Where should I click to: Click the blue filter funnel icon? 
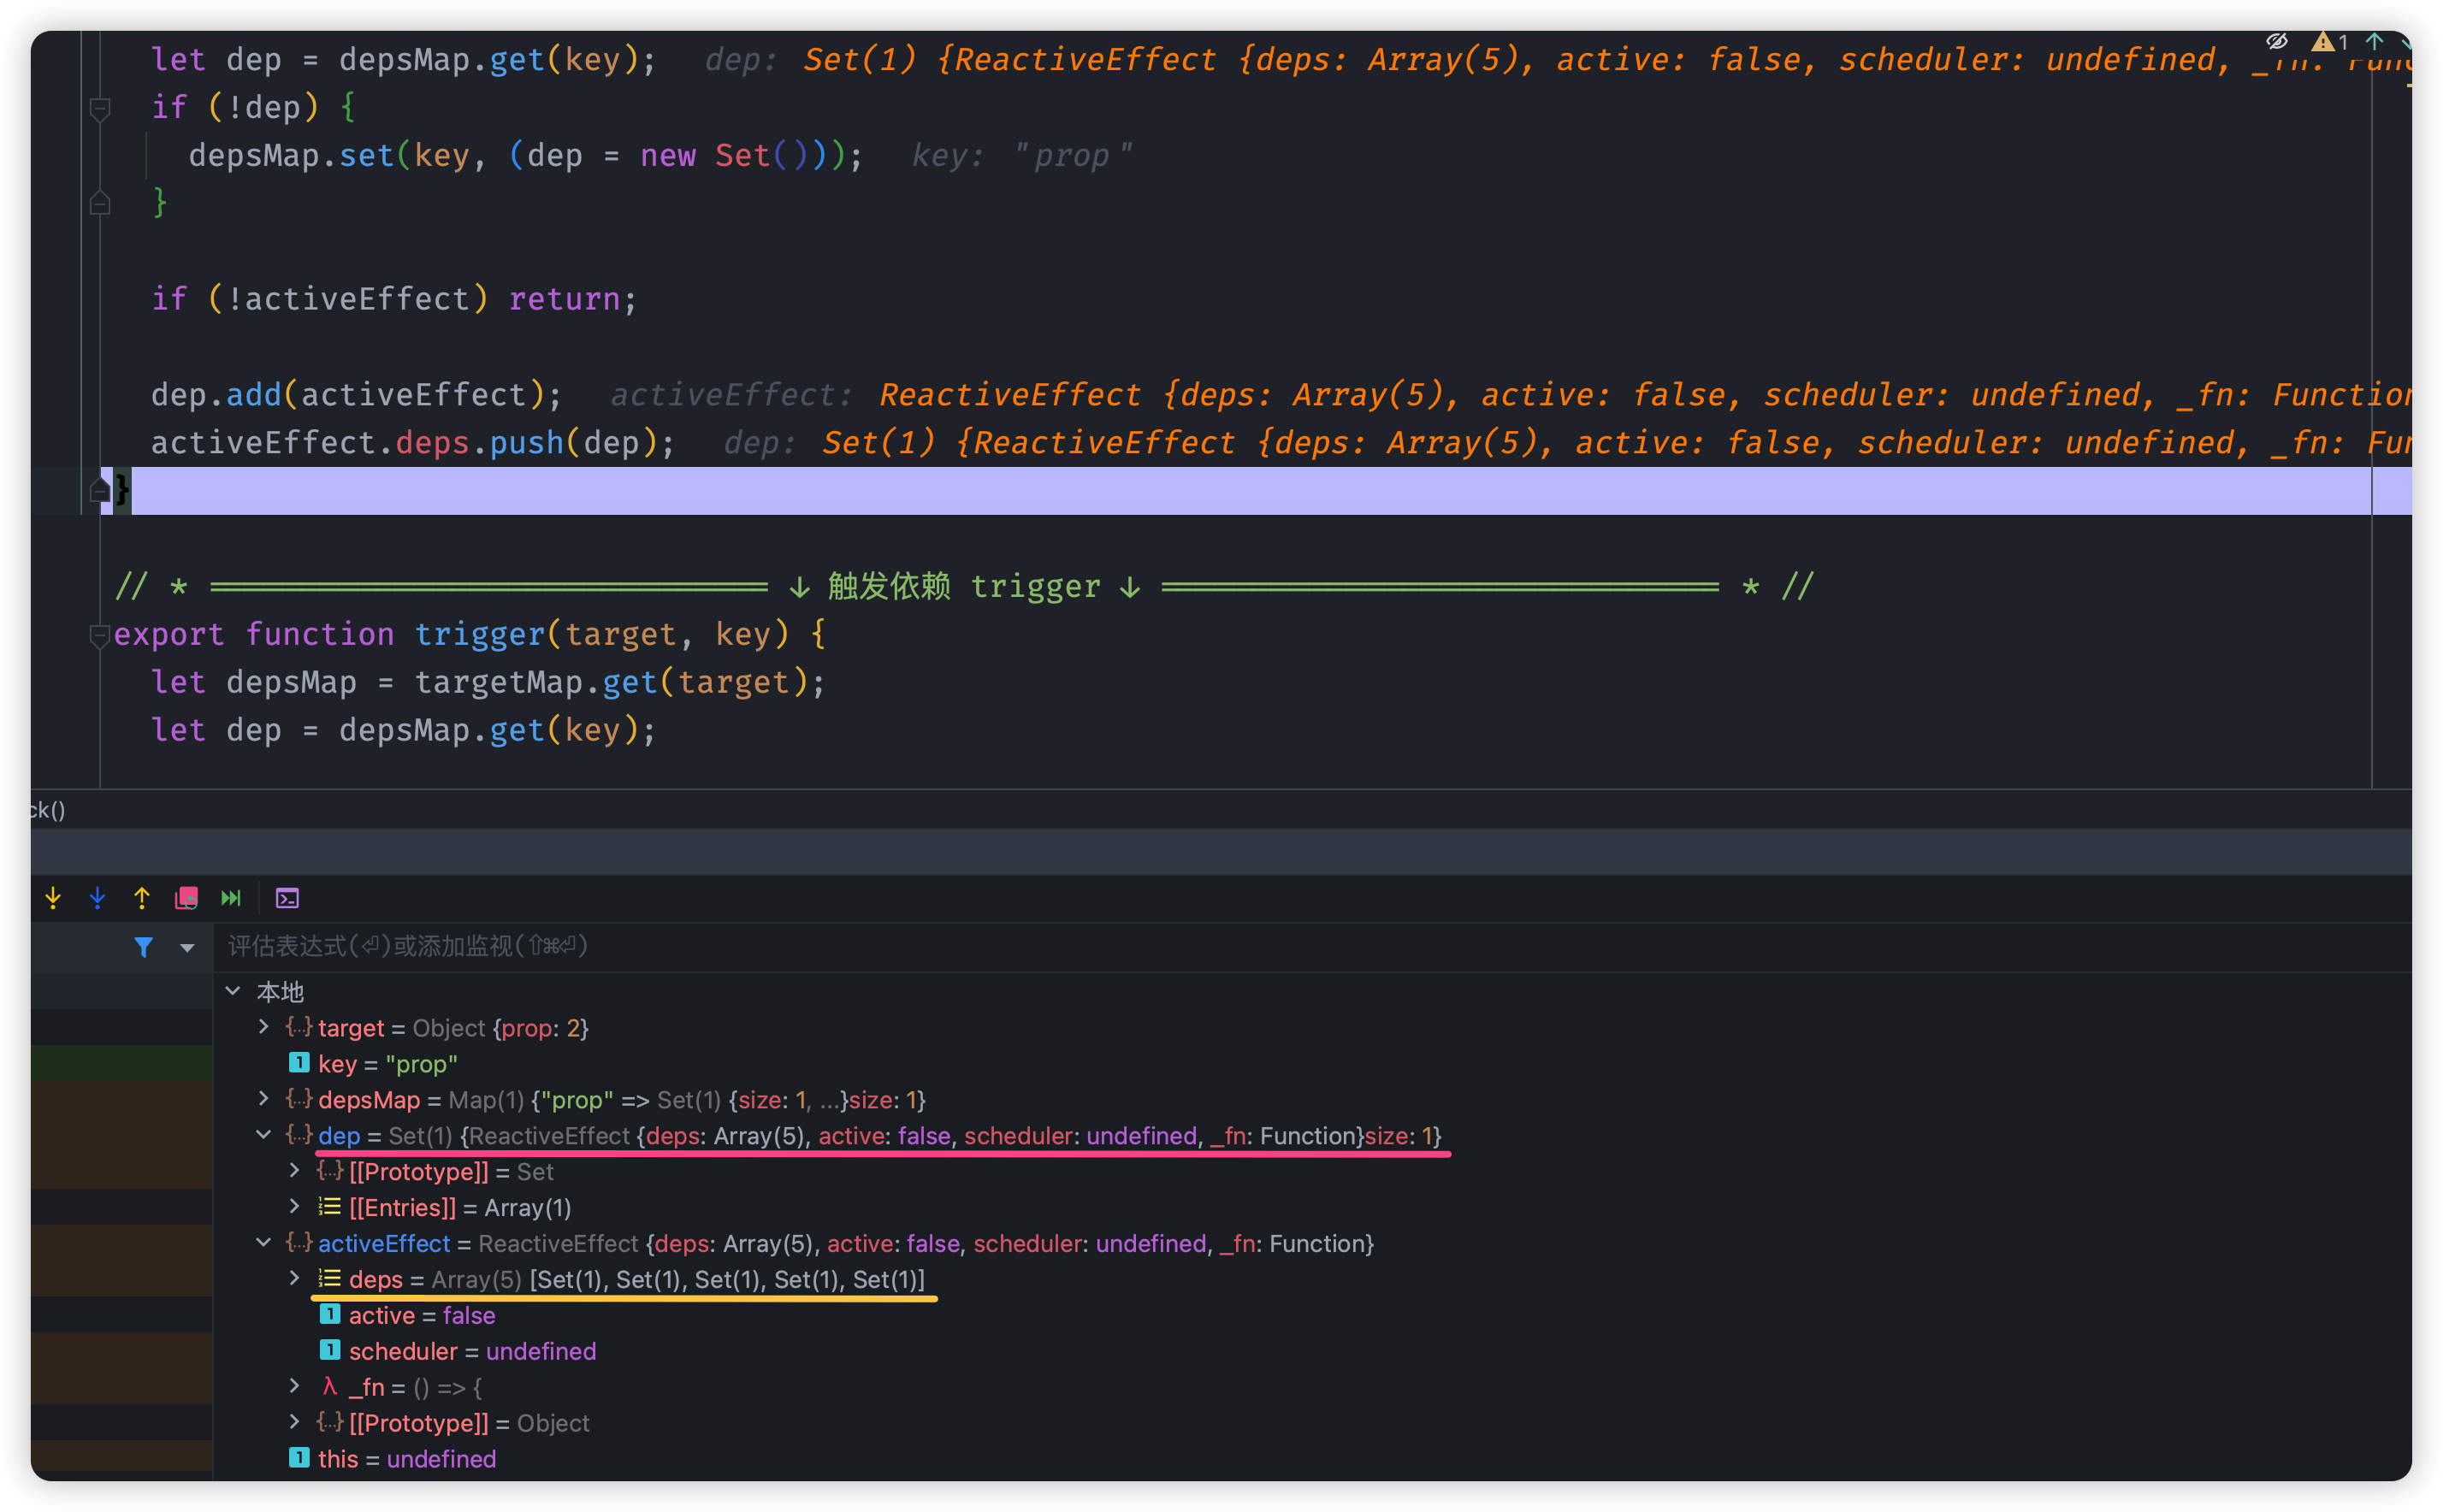tap(144, 947)
